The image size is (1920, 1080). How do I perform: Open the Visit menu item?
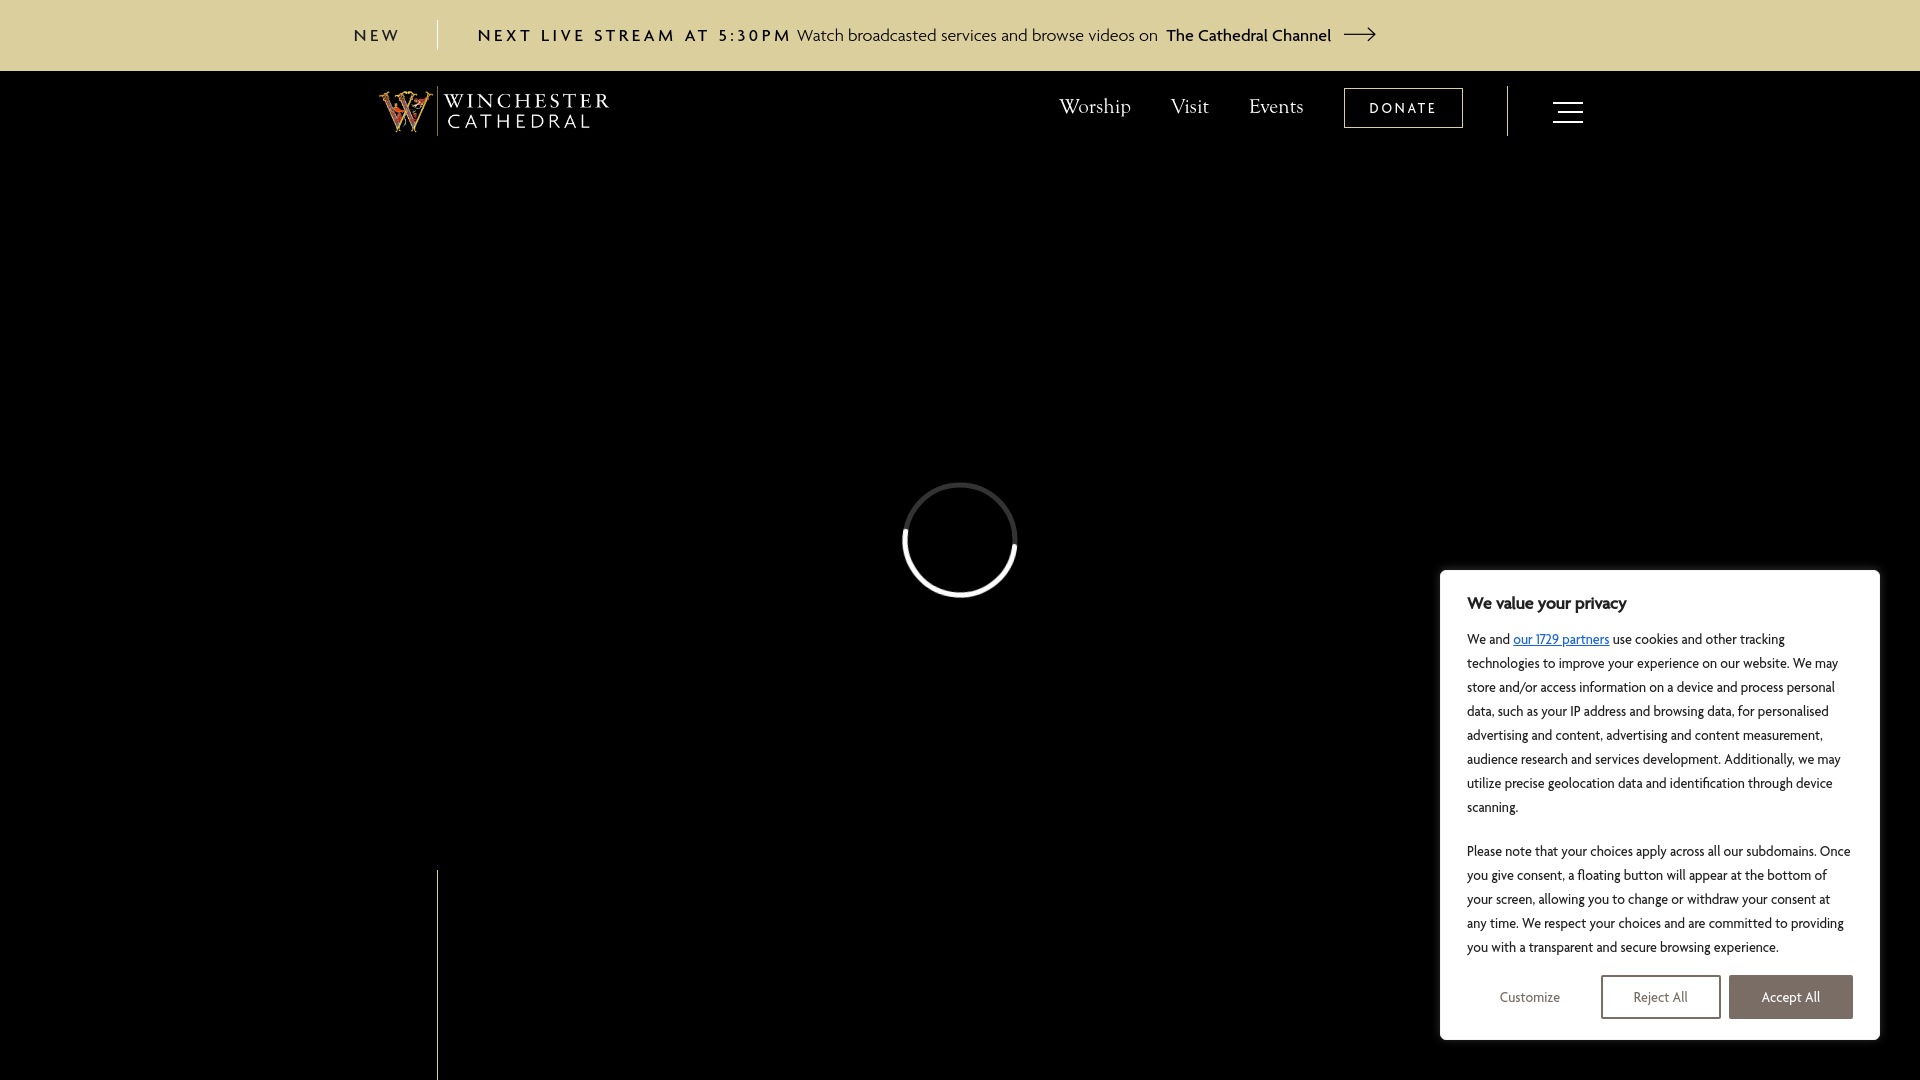pos(1190,107)
